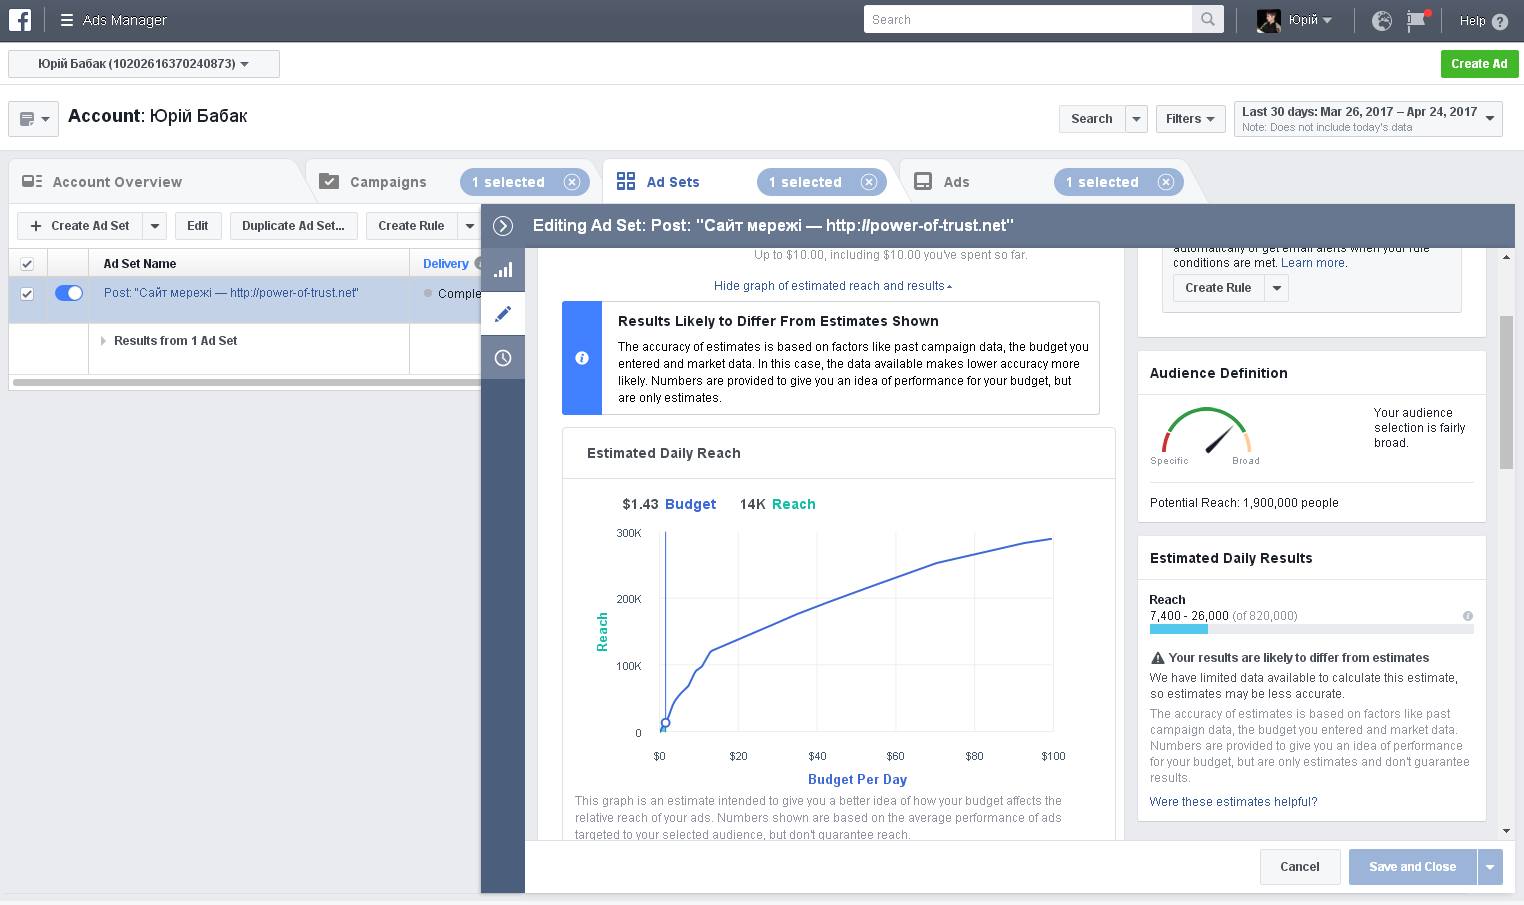Clear the Campaigns selection with X icon
The image size is (1524, 905).
[572, 182]
